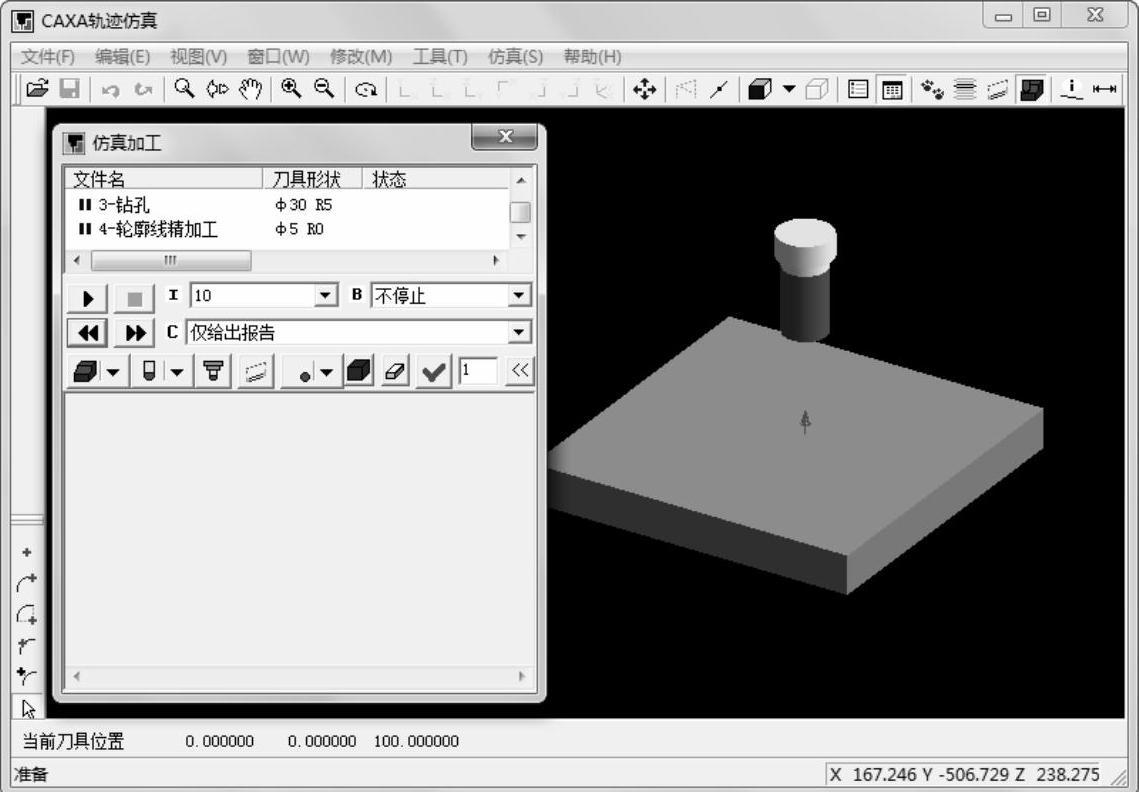This screenshot has width=1139, height=792.
Task: Open the I speed dropdown showing 10
Action: click(x=325, y=295)
